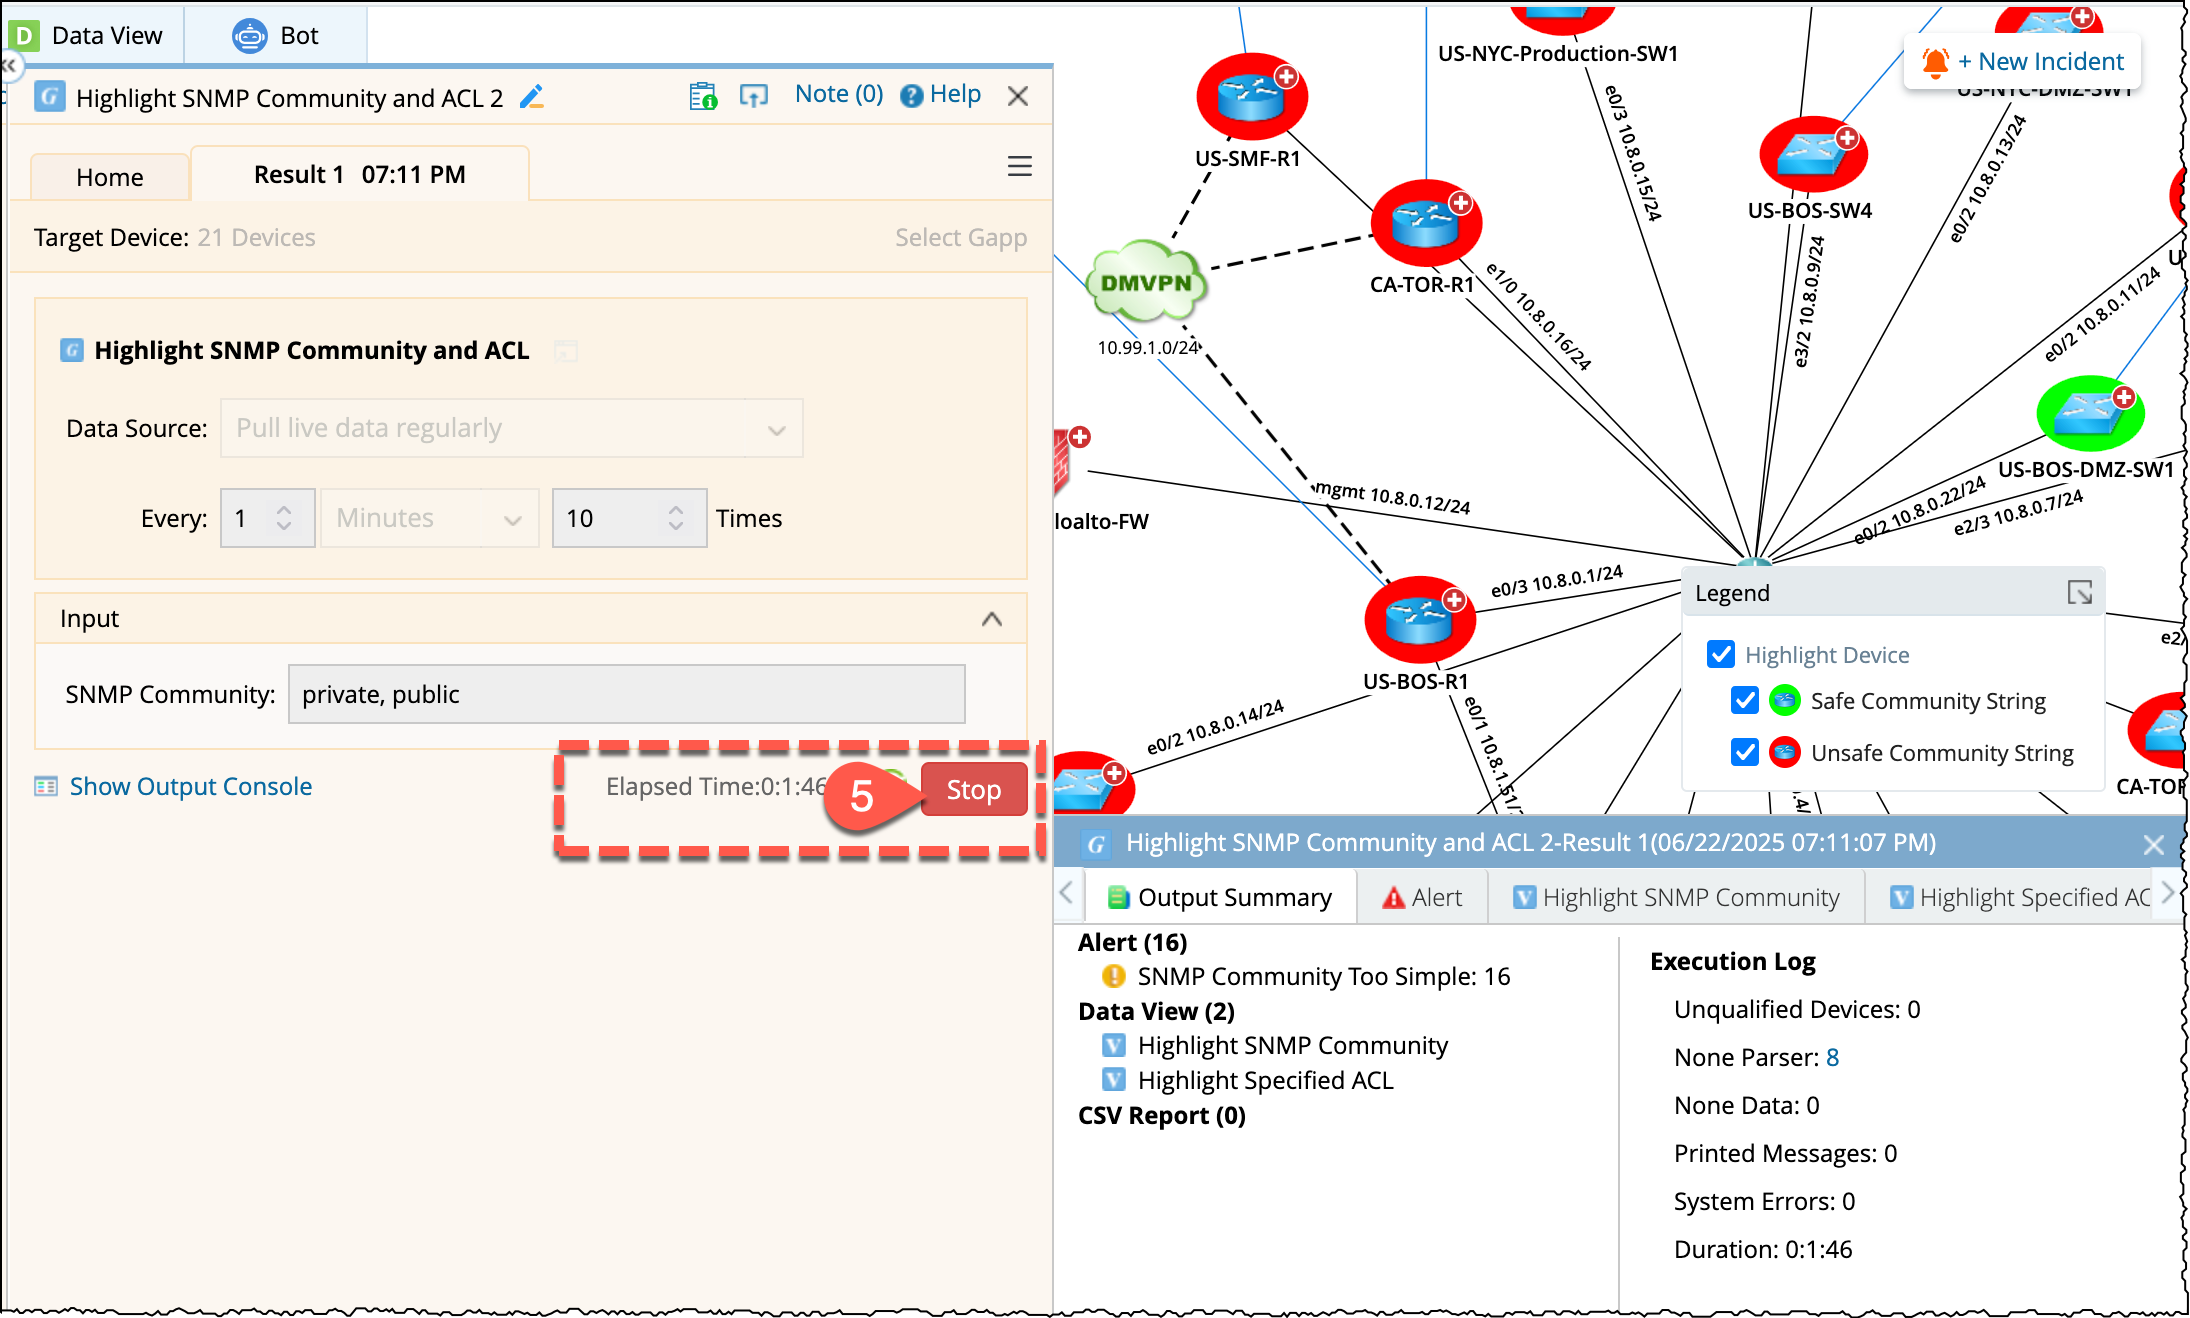Viewport: 2190px width, 1318px height.
Task: Click the clipboard info icon in header
Action: coord(703,96)
